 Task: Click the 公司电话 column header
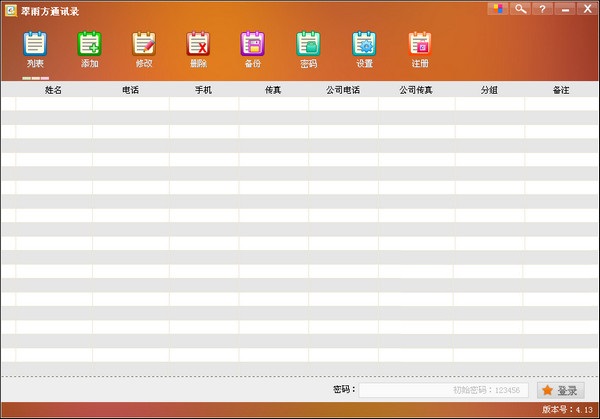(x=343, y=90)
